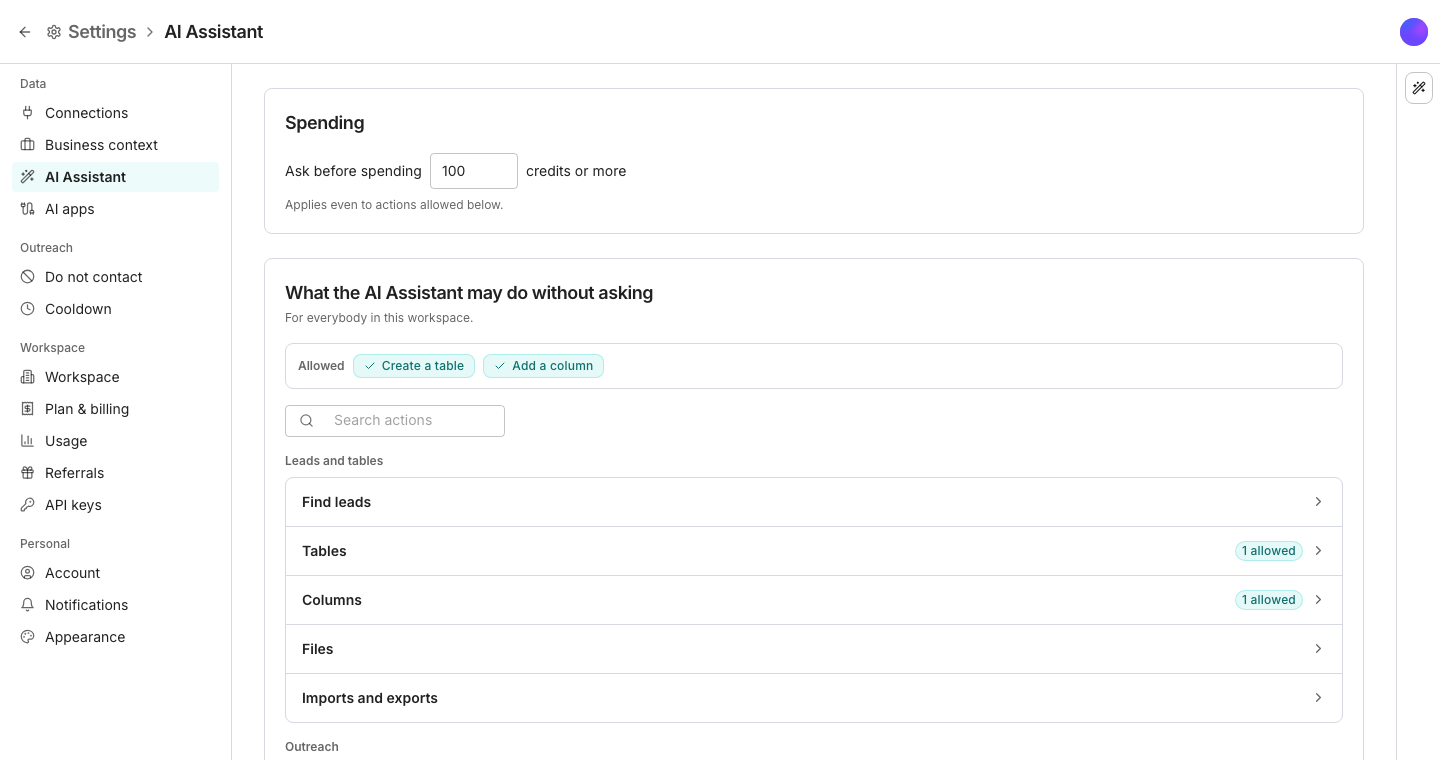Open AI Assistant settings in sidebar

[x=115, y=177]
